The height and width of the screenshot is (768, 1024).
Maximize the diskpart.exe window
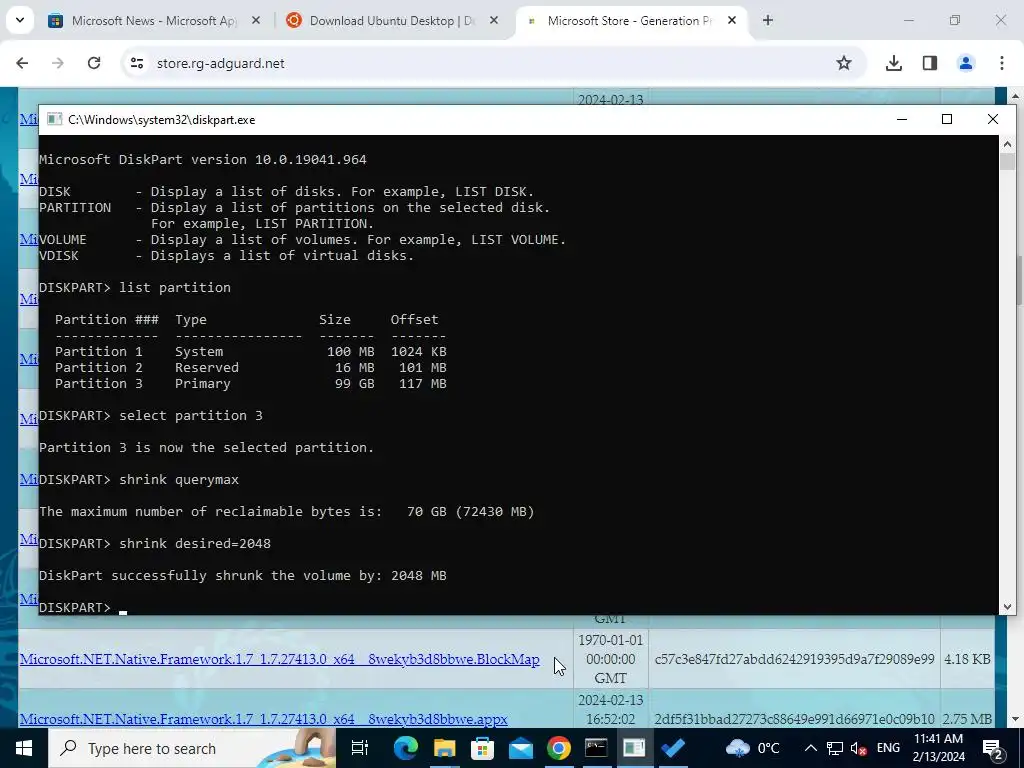click(947, 119)
